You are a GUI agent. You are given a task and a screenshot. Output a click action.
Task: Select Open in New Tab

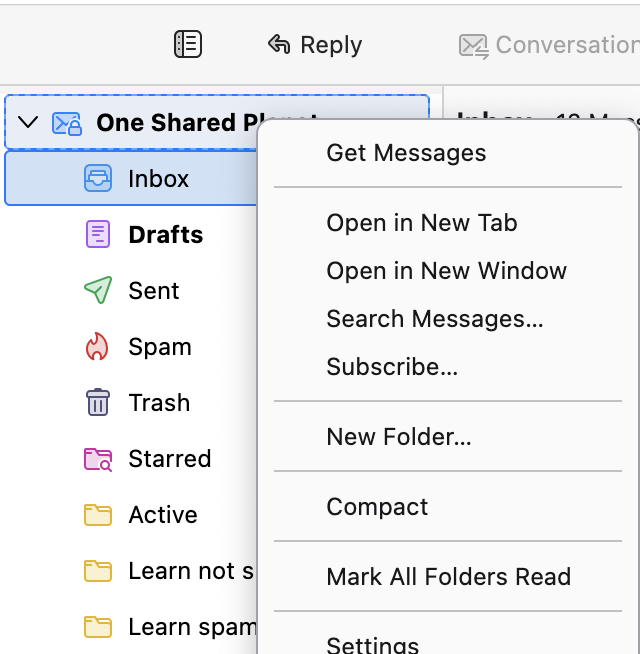(x=422, y=223)
